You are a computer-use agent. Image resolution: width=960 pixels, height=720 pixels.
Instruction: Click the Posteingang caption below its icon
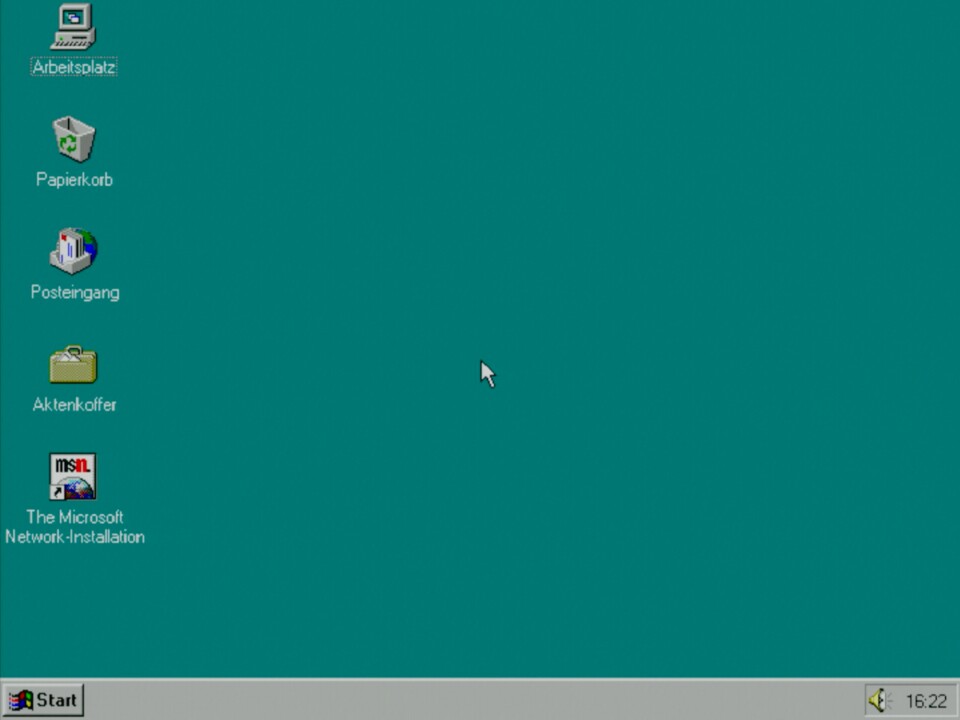[x=74, y=292]
